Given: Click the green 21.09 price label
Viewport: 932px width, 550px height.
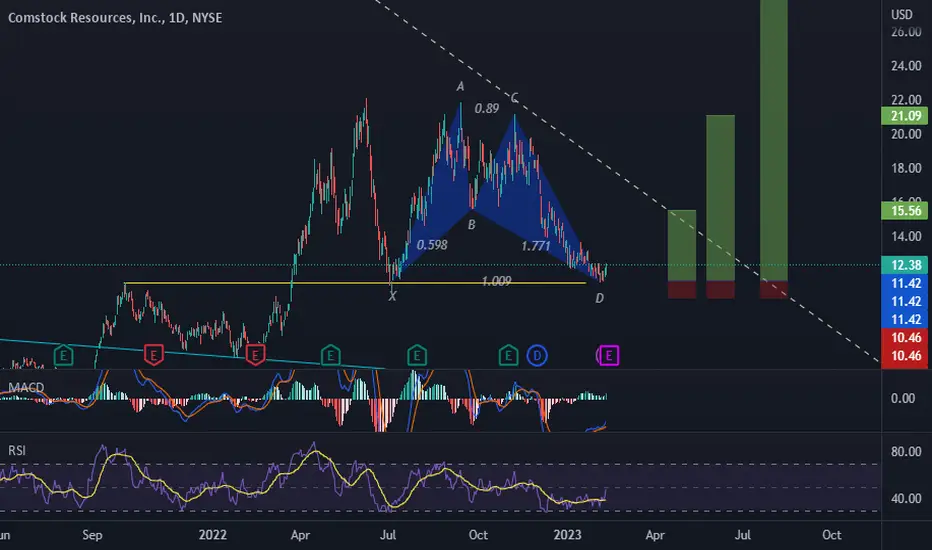Looking at the screenshot, I should tap(906, 116).
